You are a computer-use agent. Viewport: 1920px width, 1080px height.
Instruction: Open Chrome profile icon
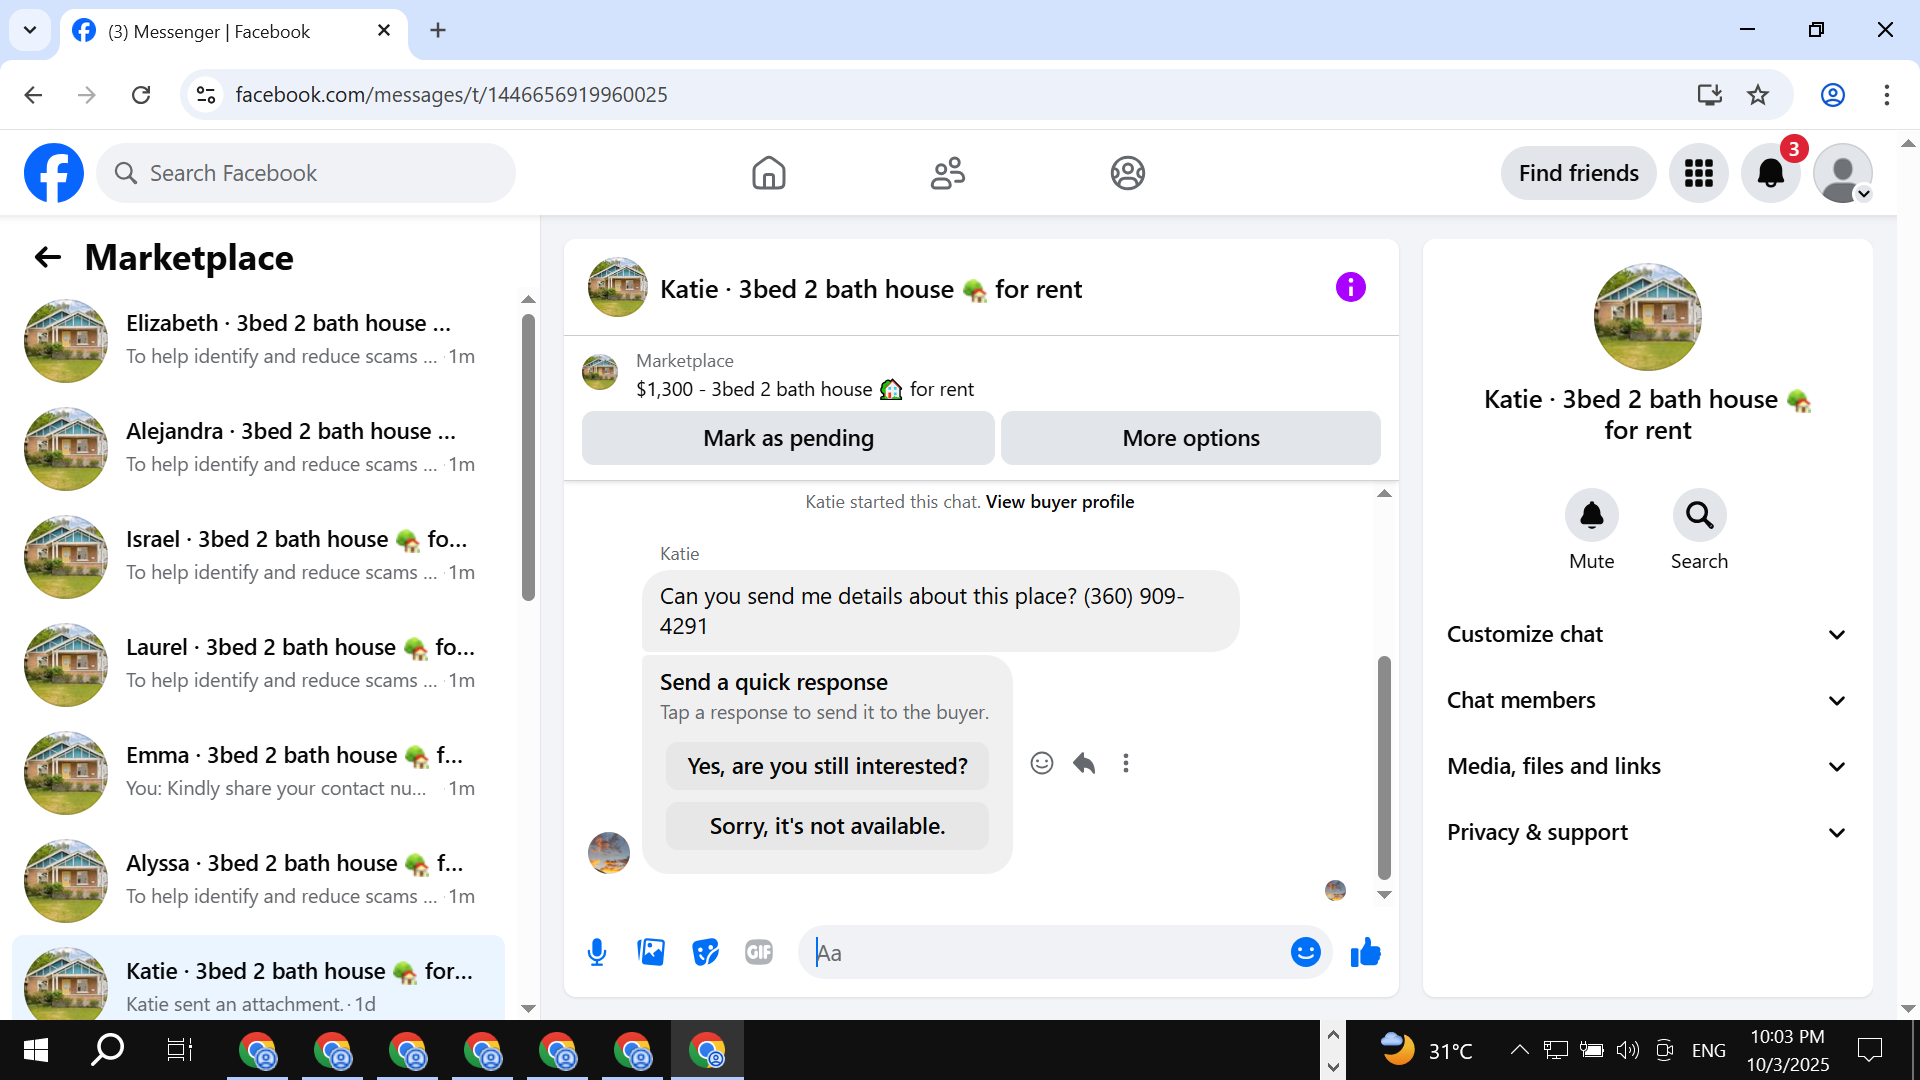click(x=1833, y=95)
